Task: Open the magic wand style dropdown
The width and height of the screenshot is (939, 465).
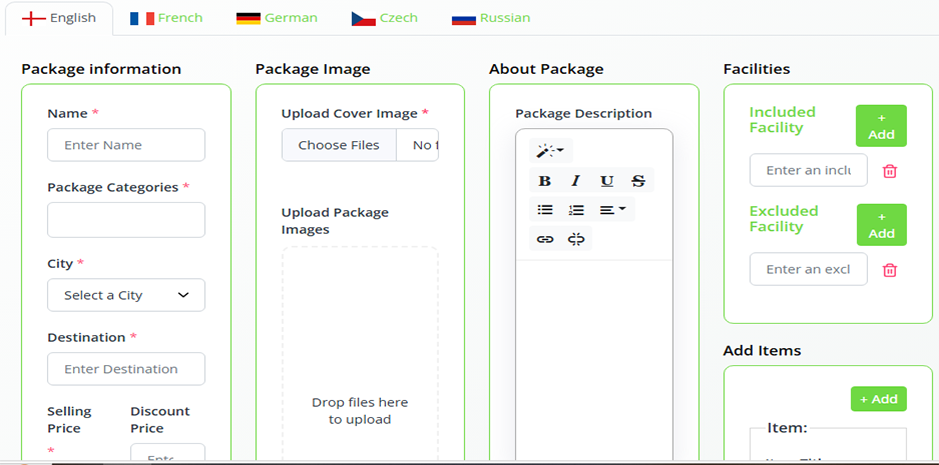Action: pyautogui.click(x=550, y=151)
